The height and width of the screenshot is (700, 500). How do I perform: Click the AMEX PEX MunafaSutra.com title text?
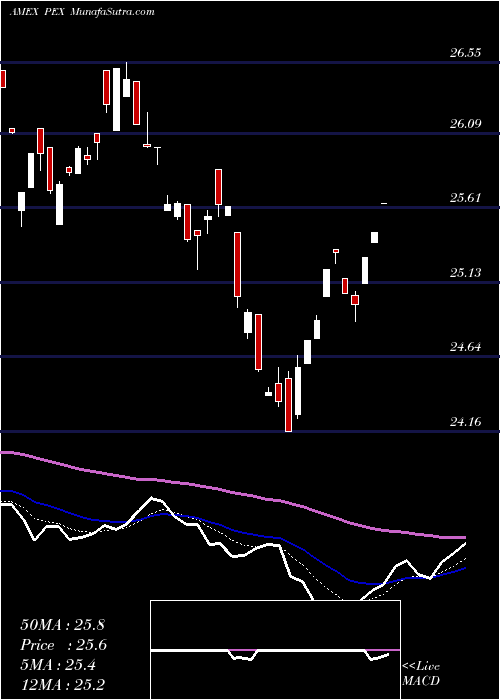coord(82,12)
